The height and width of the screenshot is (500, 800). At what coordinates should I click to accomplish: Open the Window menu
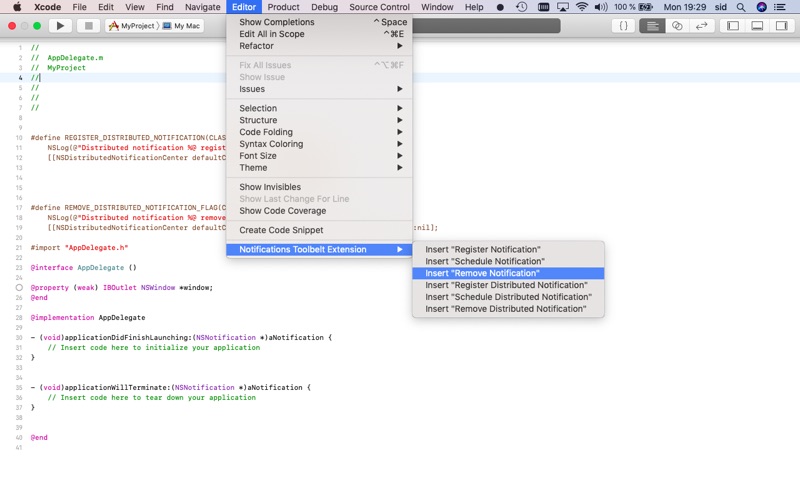[x=437, y=7]
